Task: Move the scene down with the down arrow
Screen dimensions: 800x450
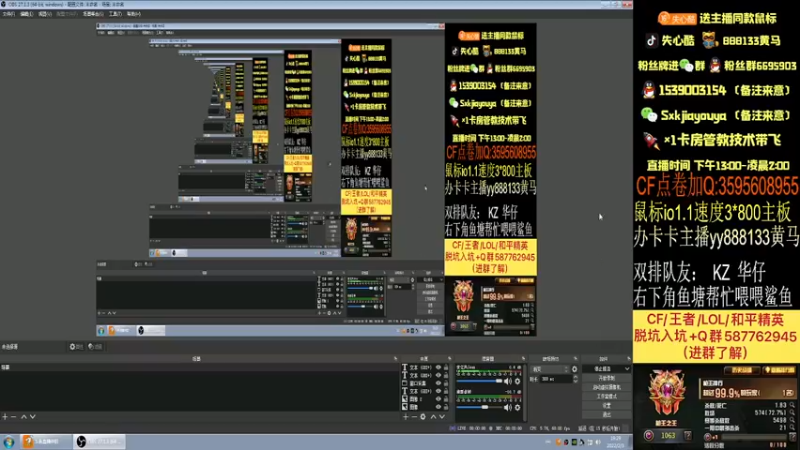Action: click(x=33, y=417)
